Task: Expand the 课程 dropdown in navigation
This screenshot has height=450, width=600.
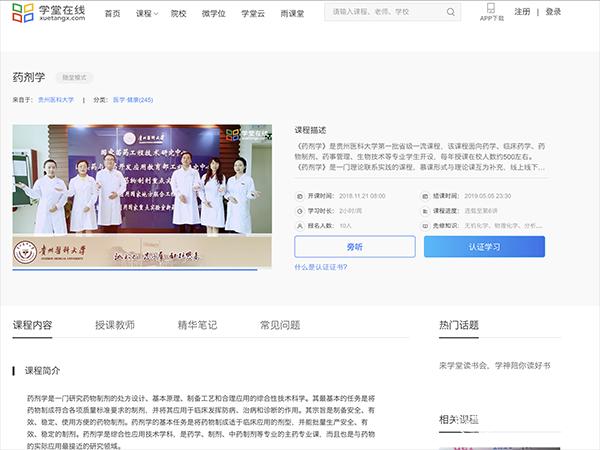Action: (147, 13)
